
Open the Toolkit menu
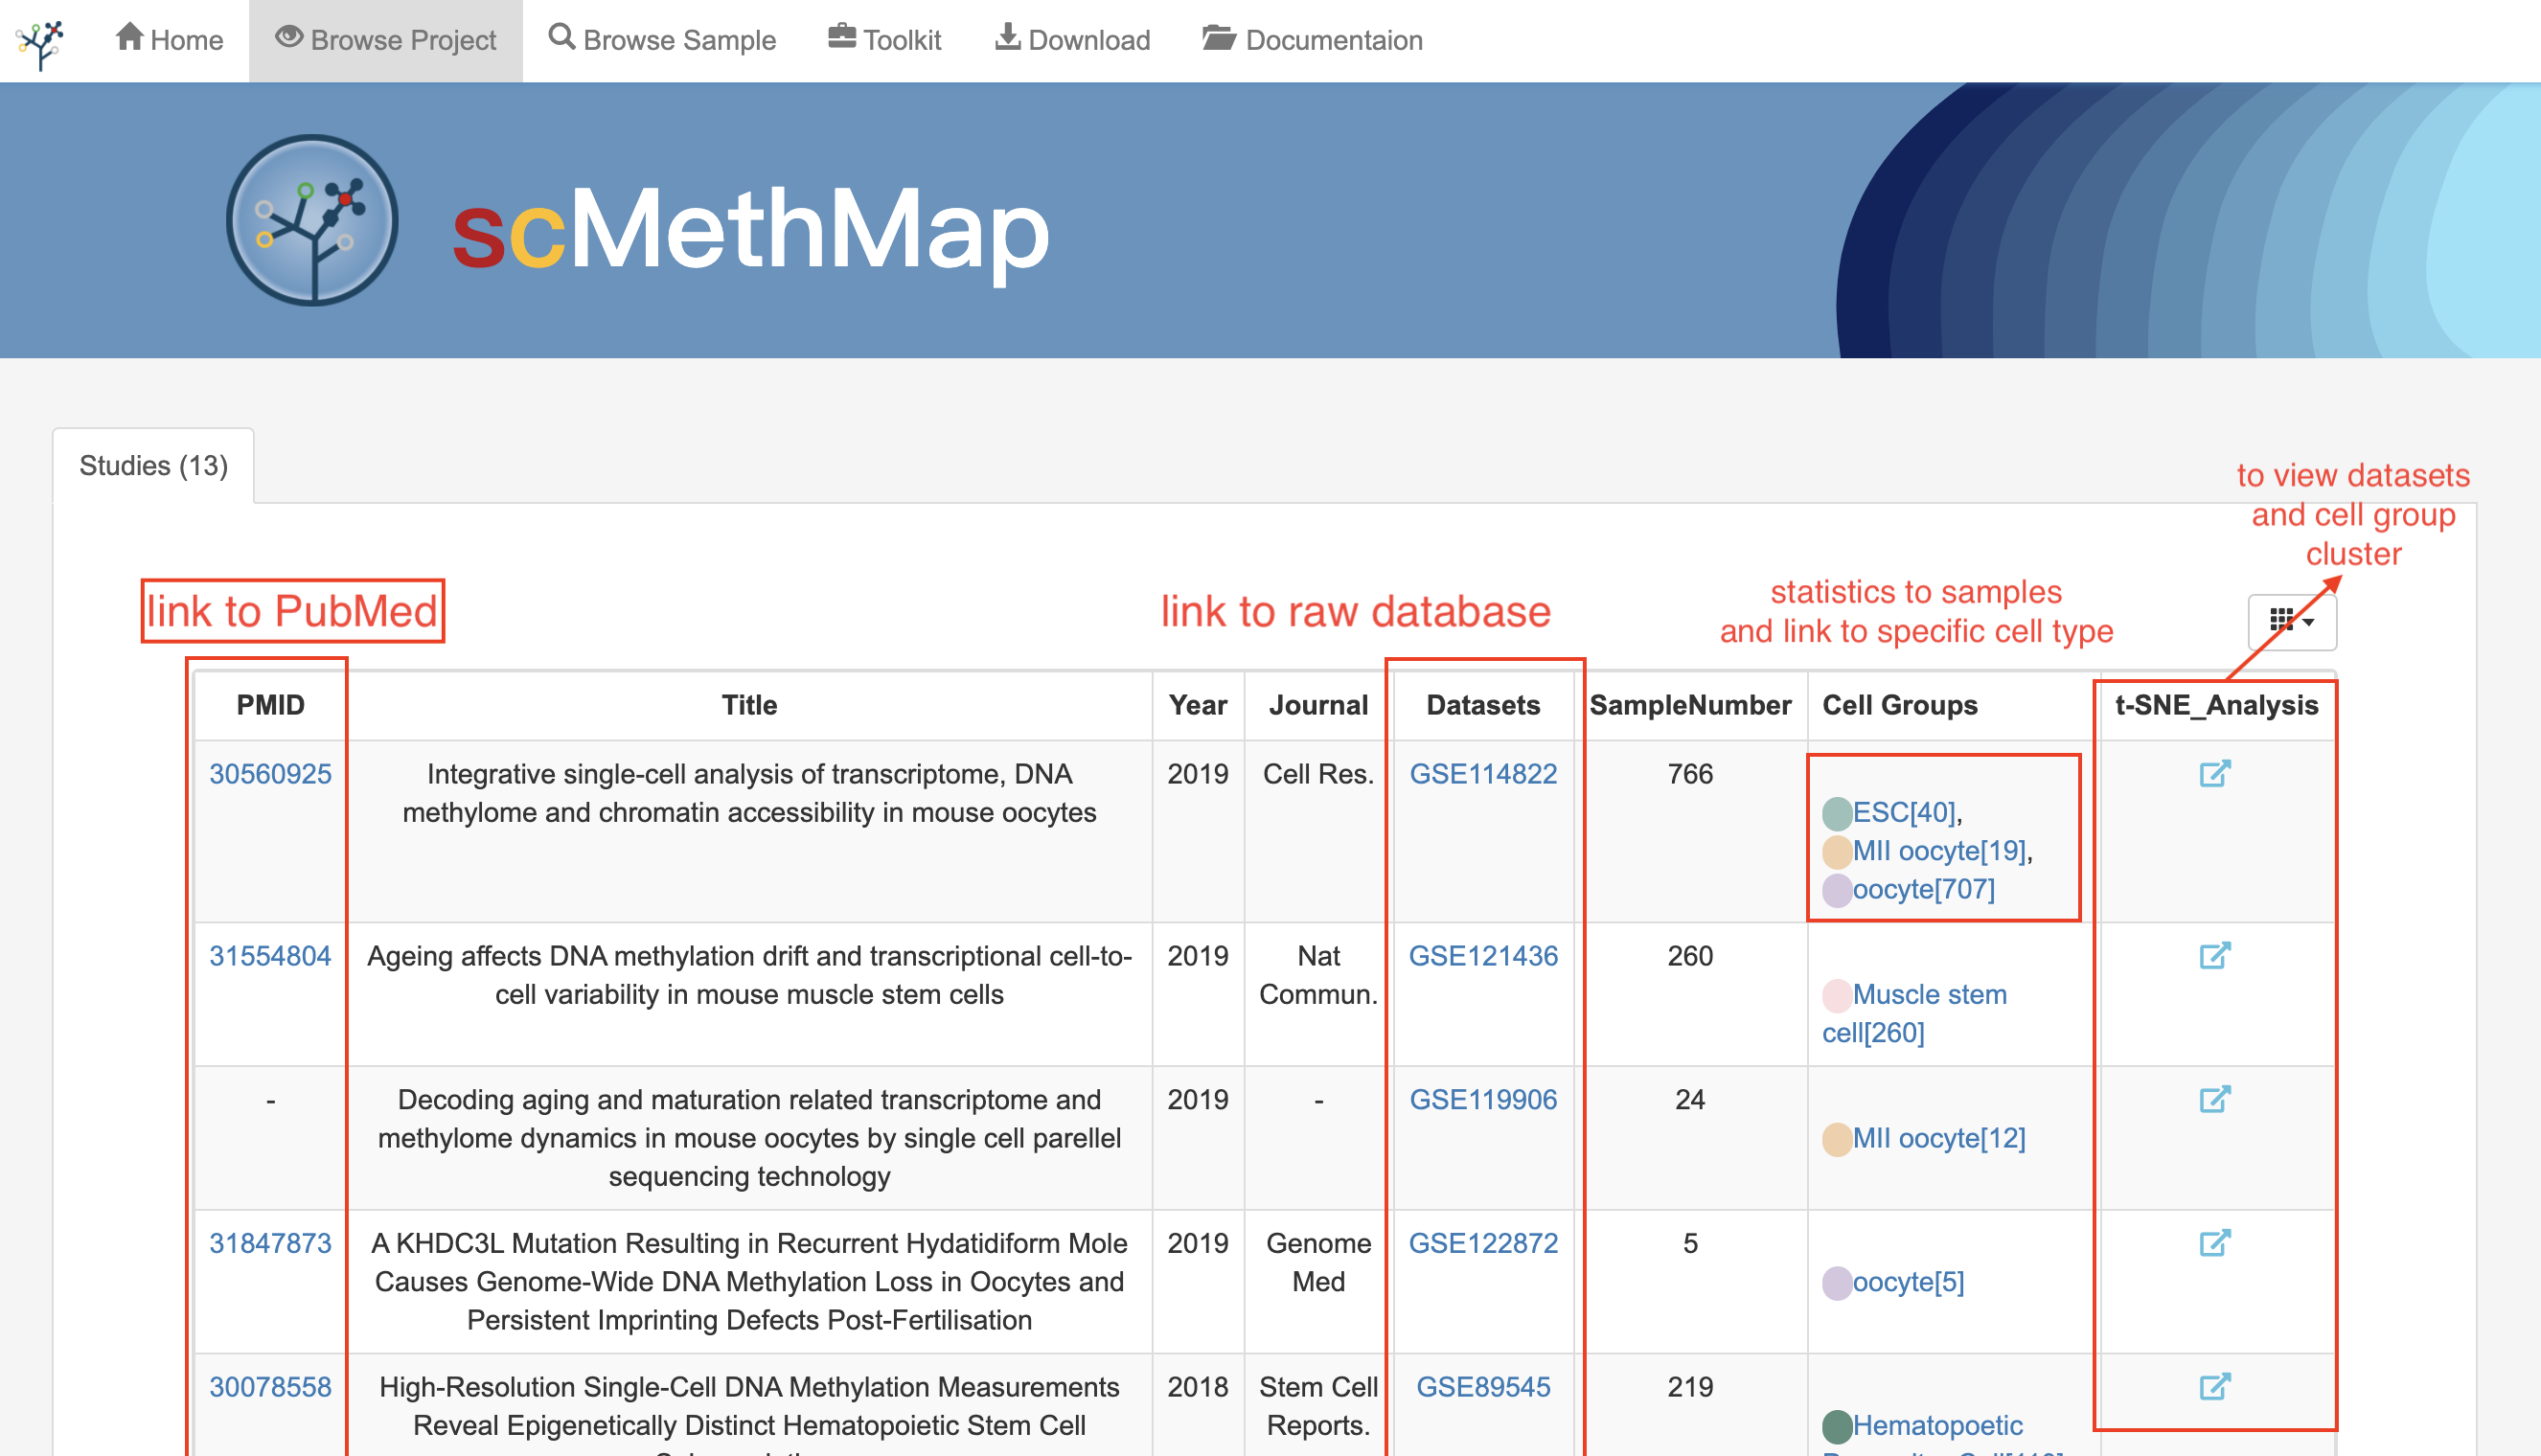click(x=885, y=40)
